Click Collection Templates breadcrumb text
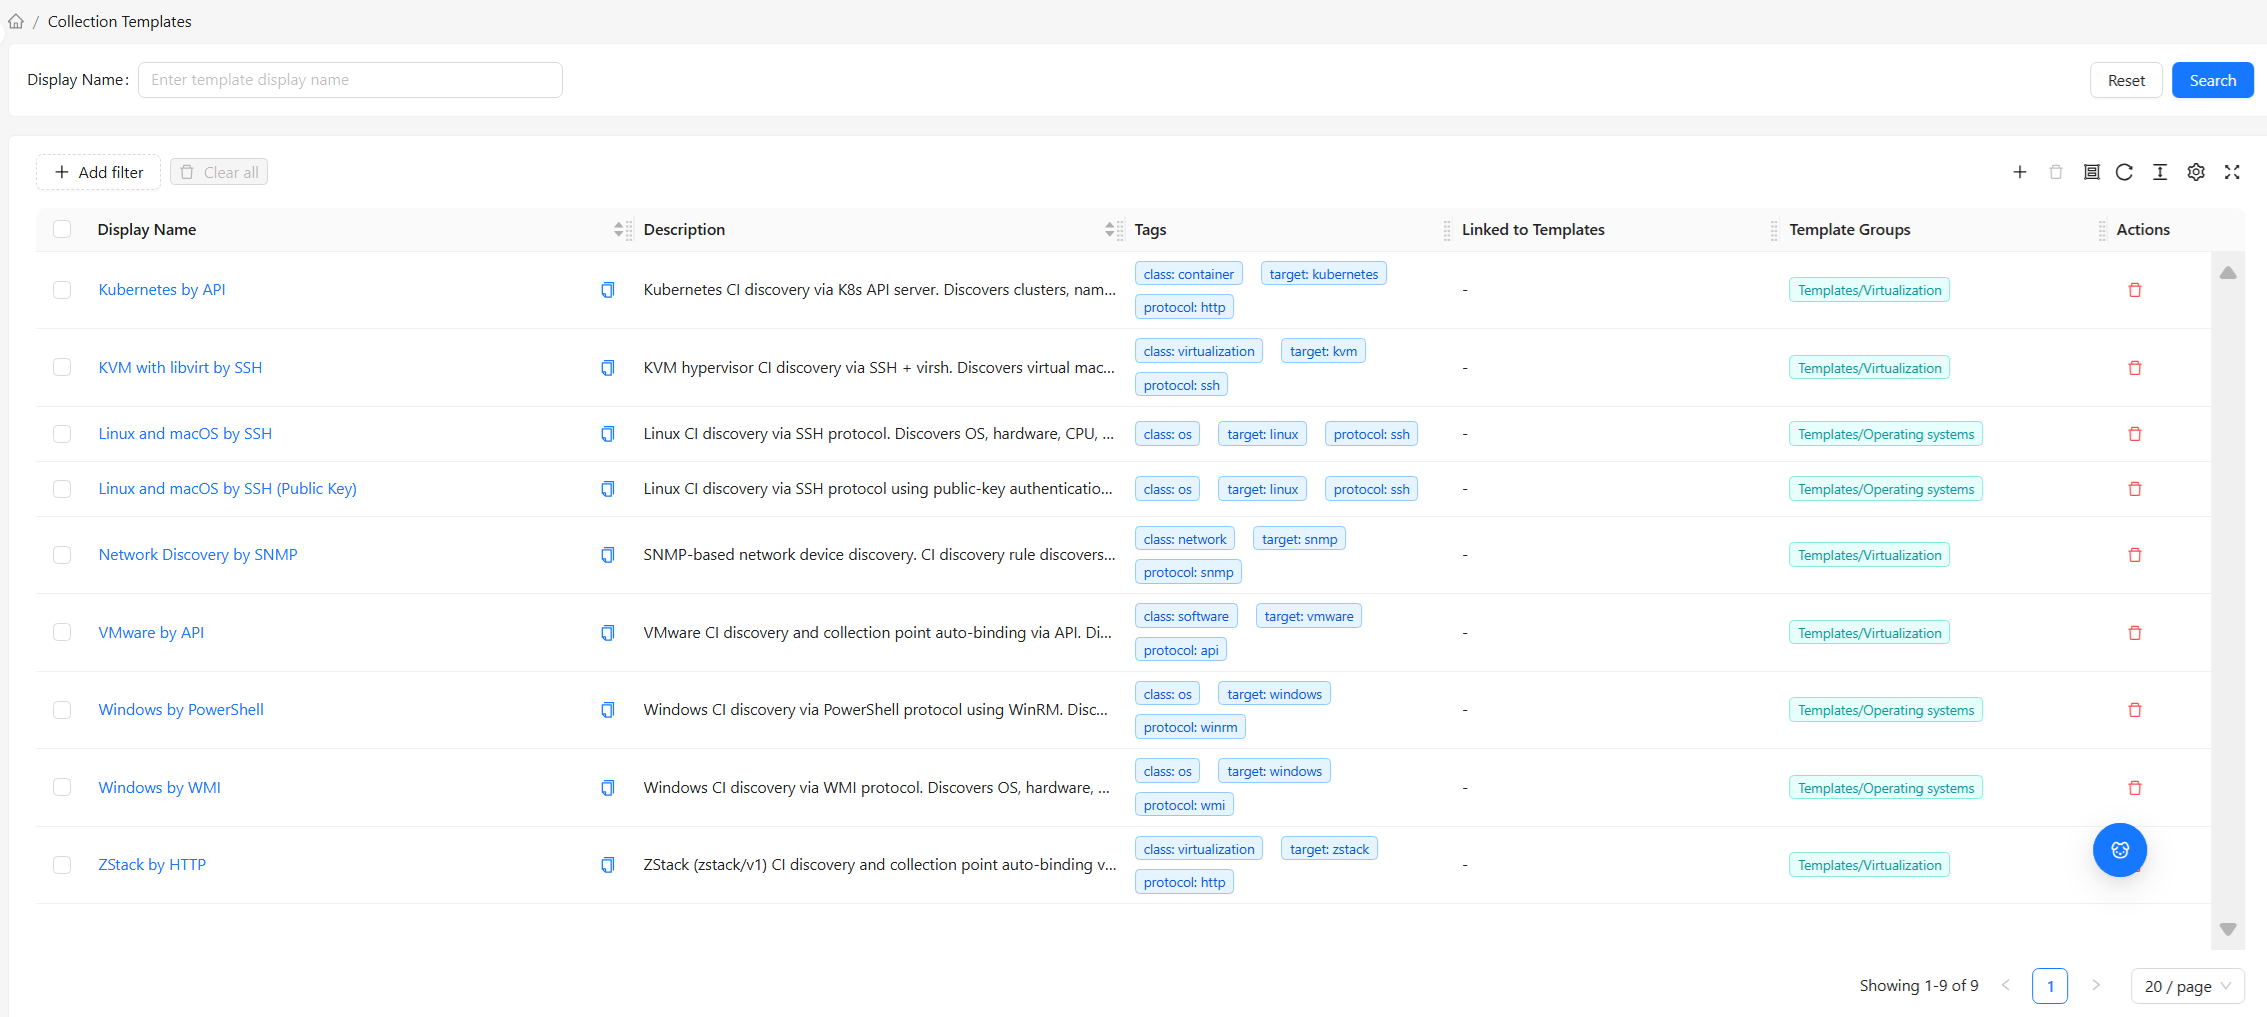 119,21
